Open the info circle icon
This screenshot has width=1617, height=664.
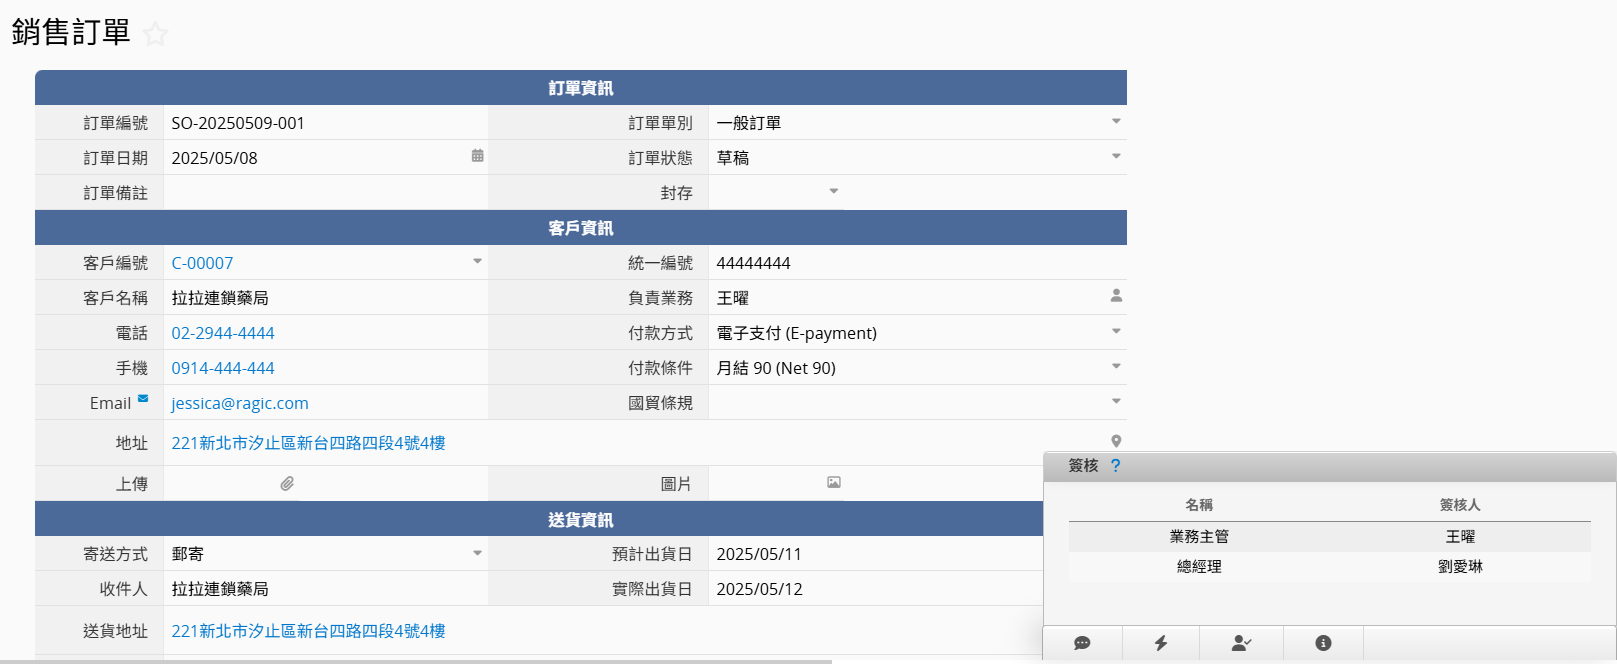(x=1323, y=643)
